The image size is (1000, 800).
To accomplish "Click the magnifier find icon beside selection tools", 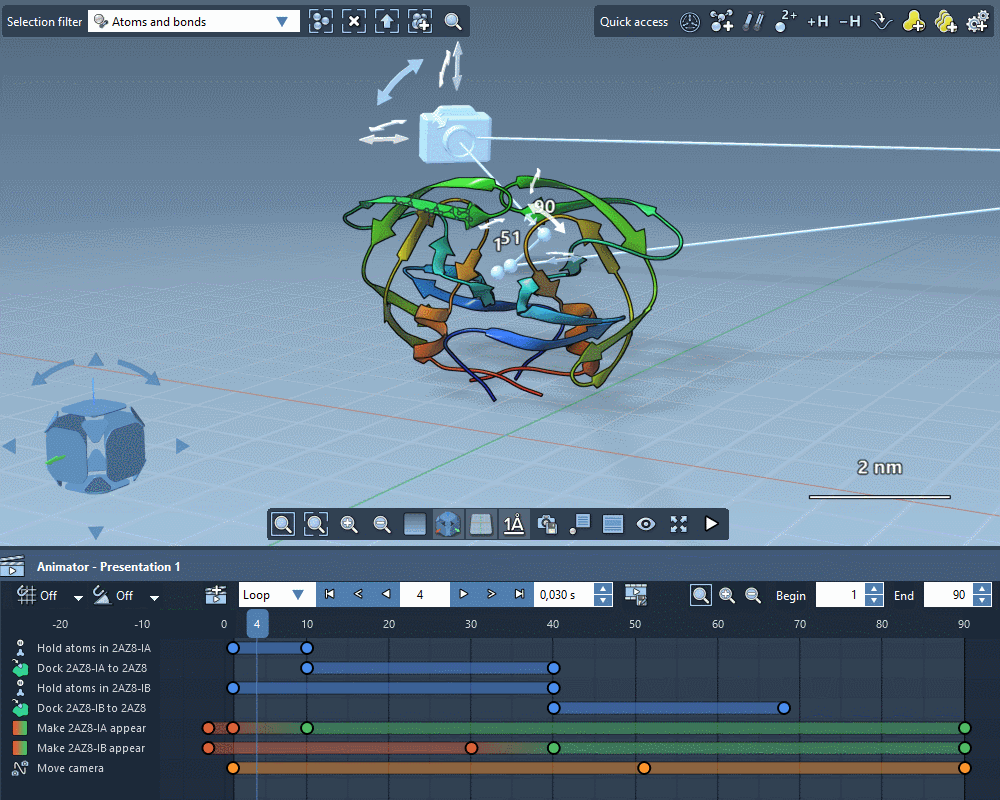I will coord(453,21).
